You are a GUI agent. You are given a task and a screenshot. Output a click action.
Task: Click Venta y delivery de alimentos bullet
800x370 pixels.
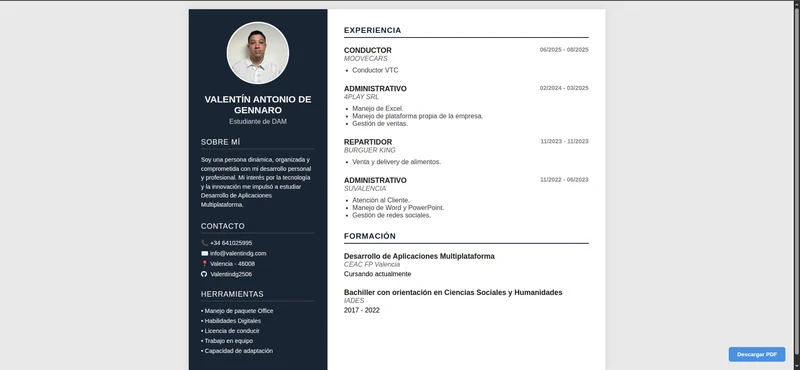[396, 162]
